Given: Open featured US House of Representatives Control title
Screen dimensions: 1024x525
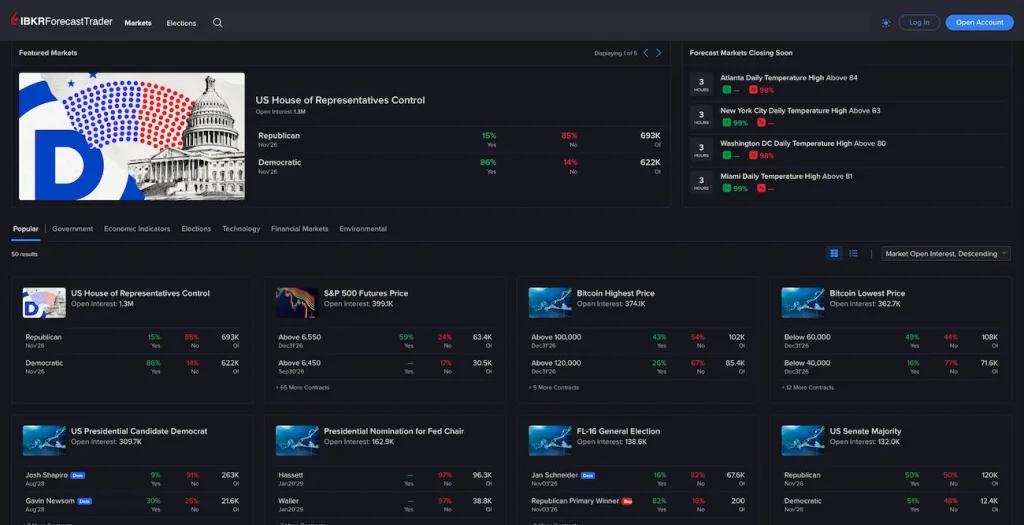Looking at the screenshot, I should [340, 100].
